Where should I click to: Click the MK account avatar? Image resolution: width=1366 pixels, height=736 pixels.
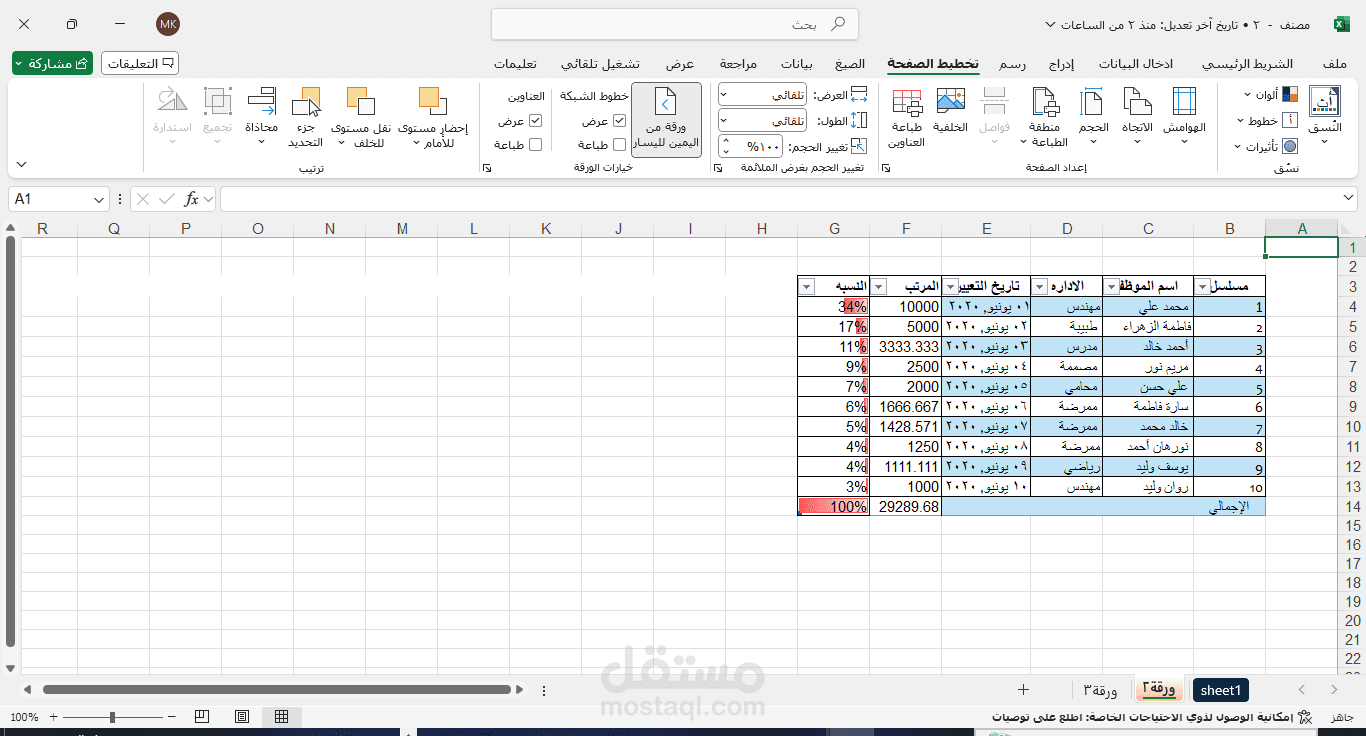click(x=168, y=24)
